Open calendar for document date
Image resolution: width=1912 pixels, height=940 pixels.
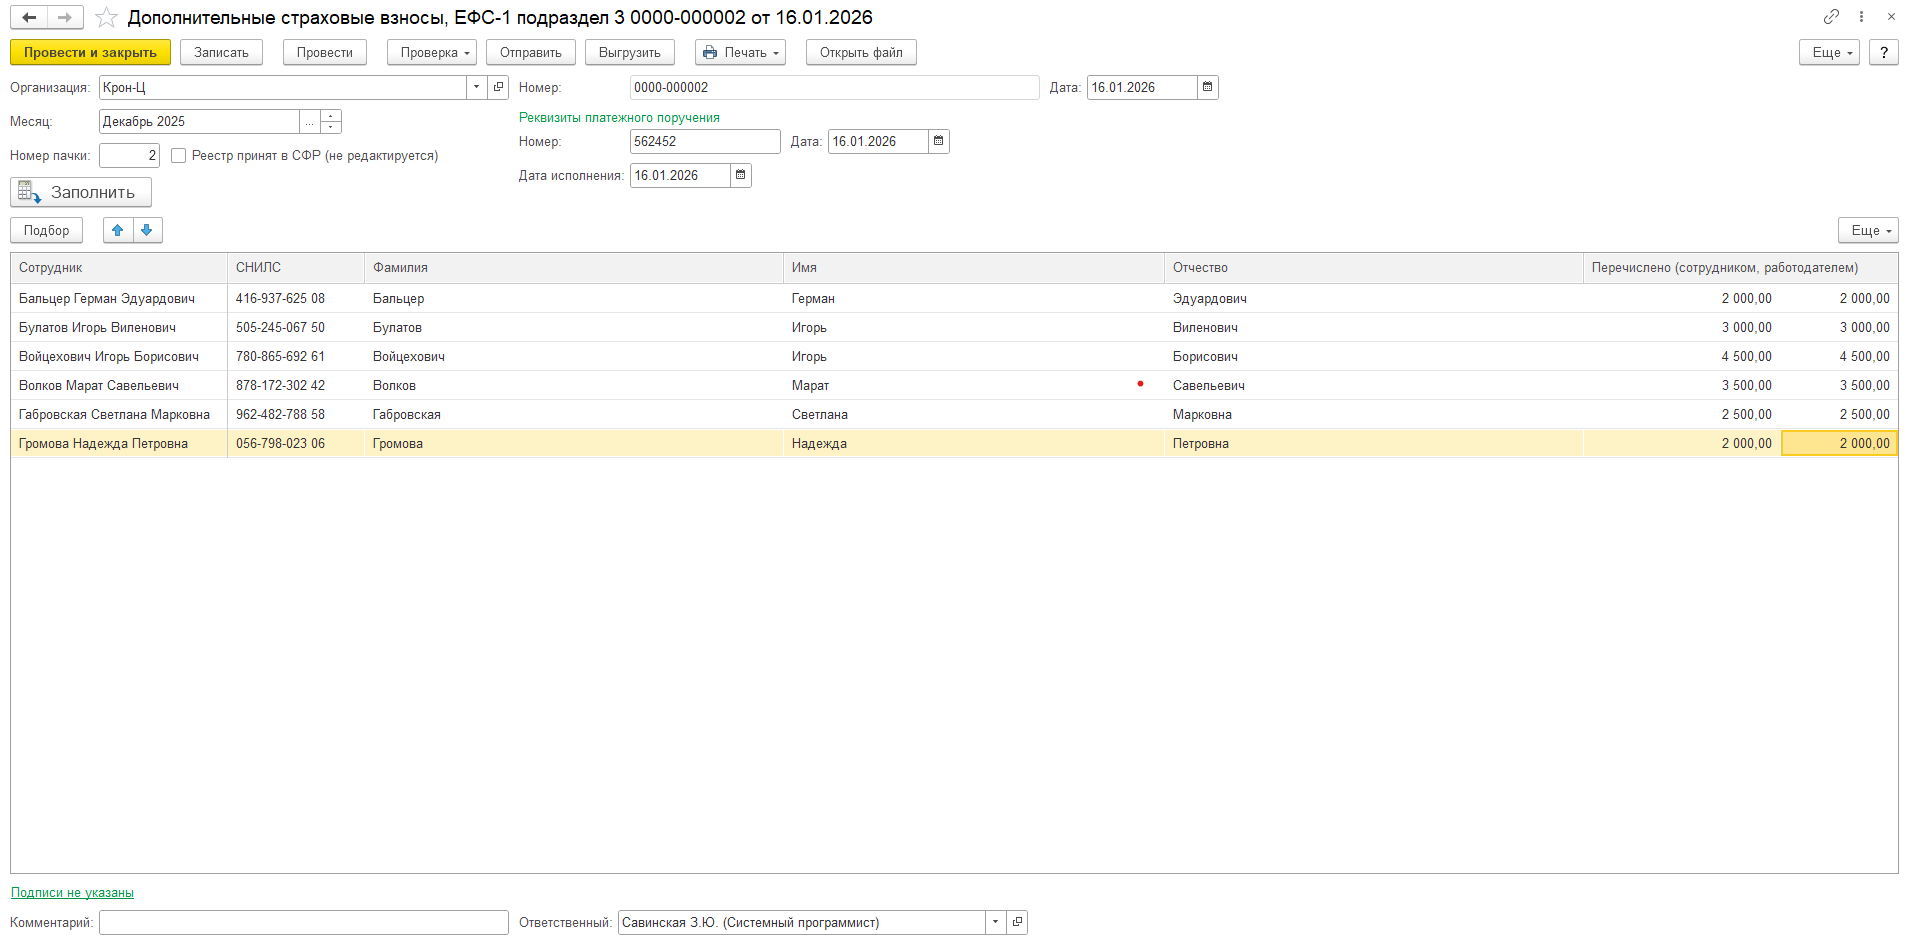point(1207,87)
